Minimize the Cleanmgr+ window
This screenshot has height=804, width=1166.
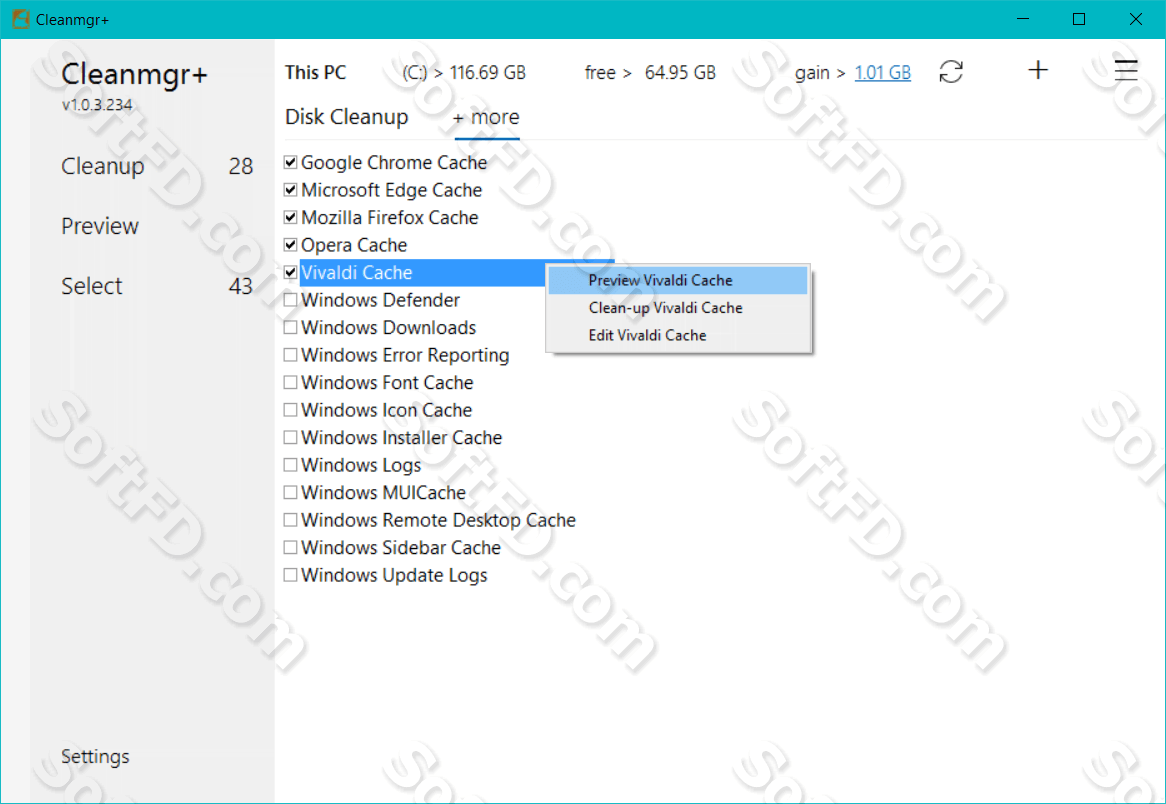point(1023,19)
